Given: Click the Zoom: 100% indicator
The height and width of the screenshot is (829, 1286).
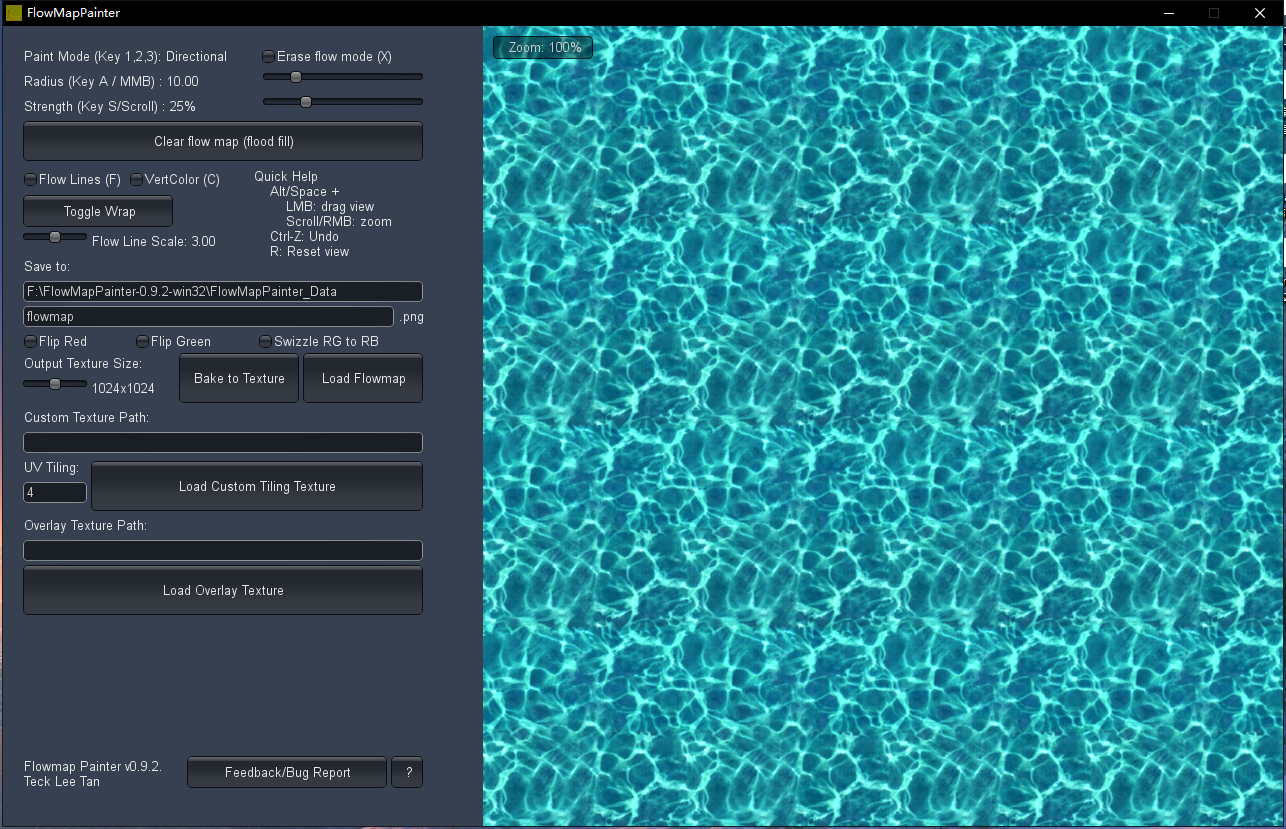Looking at the screenshot, I should click(542, 47).
